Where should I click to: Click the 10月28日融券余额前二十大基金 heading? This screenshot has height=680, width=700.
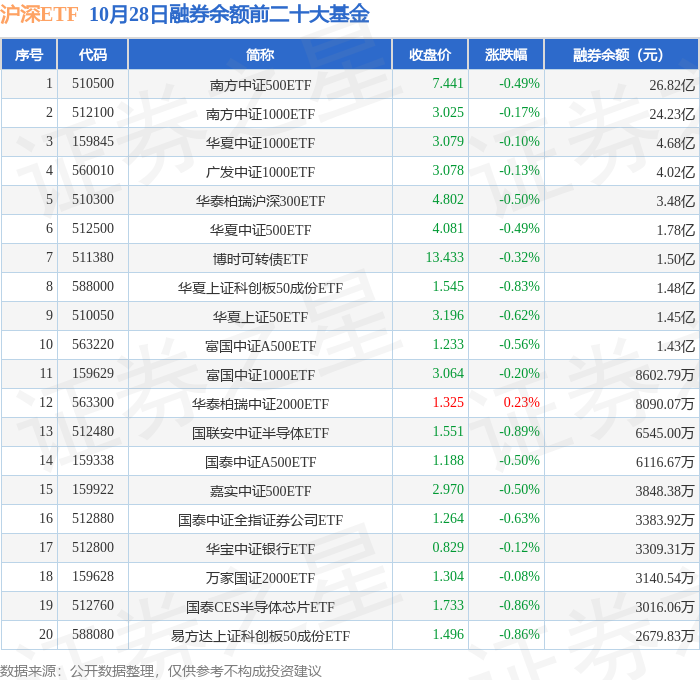click(229, 14)
